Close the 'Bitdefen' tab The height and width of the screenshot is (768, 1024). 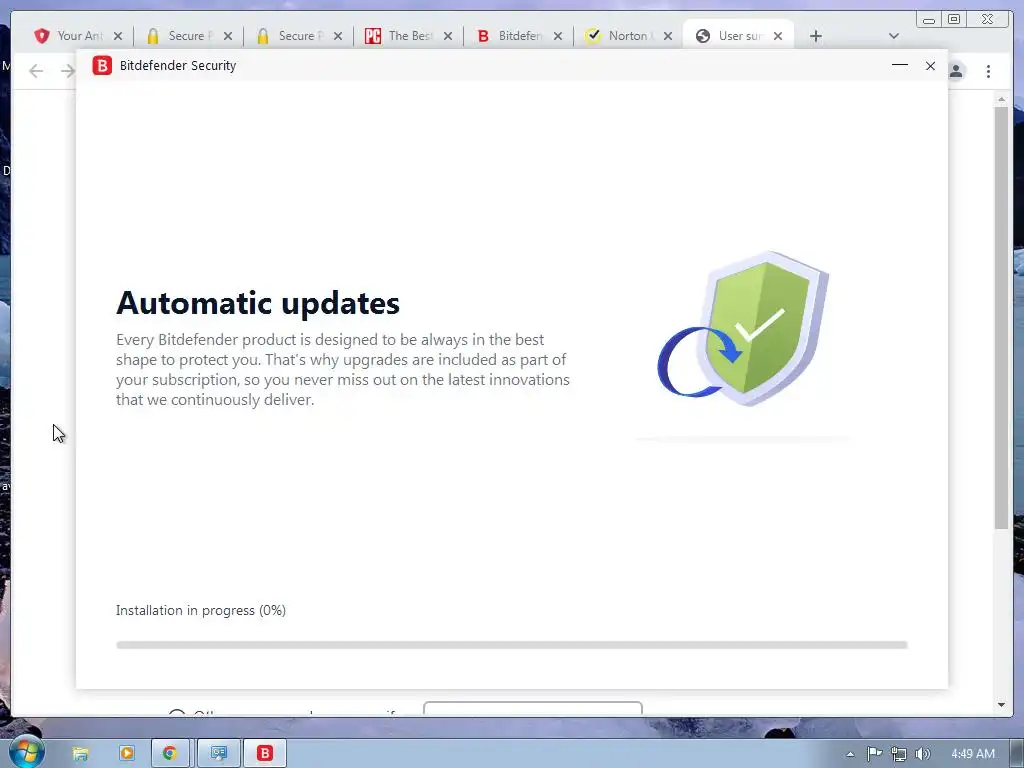[558, 36]
